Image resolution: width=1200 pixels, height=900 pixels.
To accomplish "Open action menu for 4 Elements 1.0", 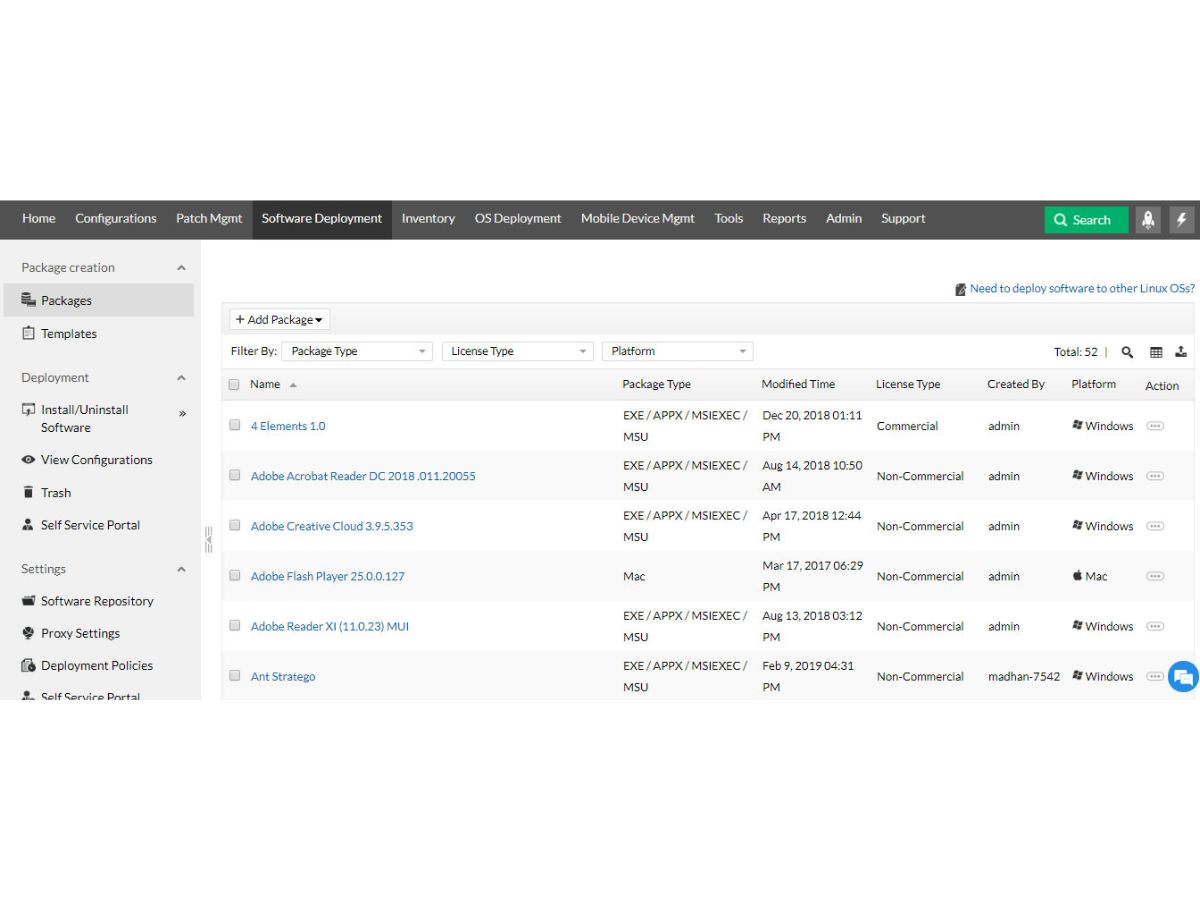I will (1155, 426).
